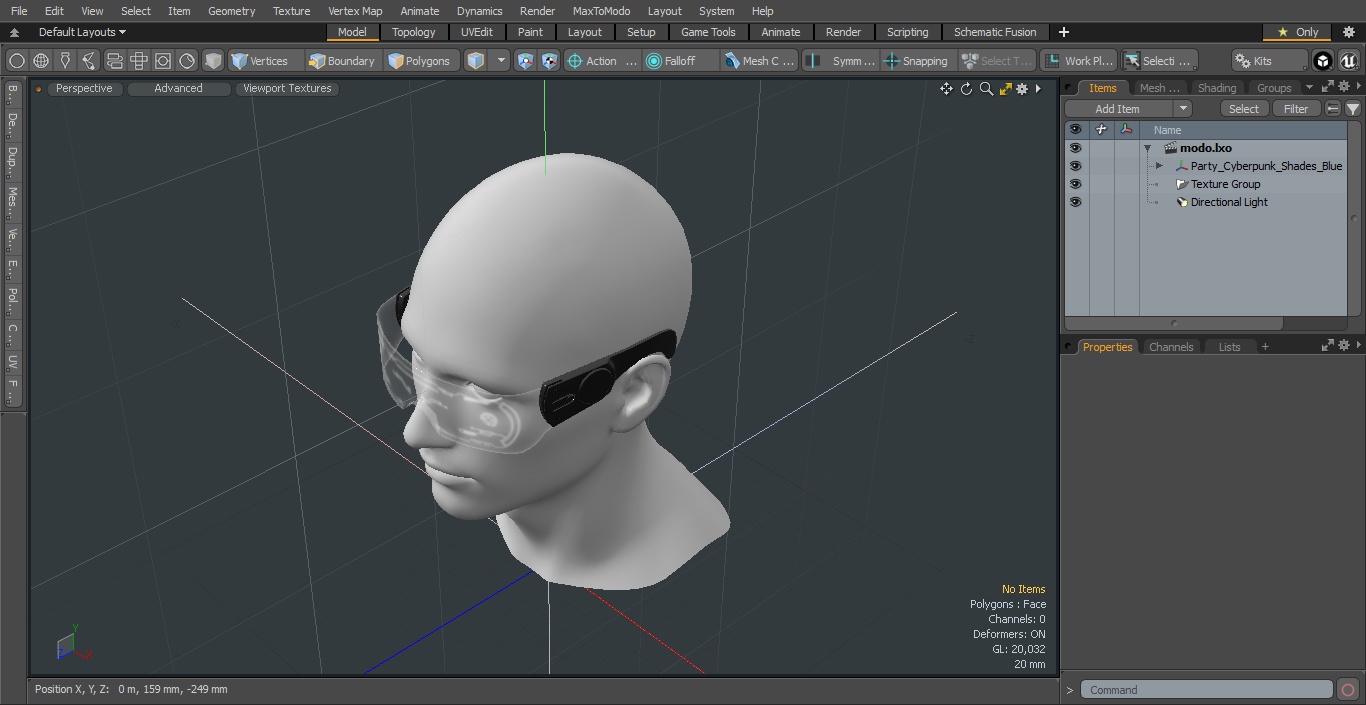Viewport: 1366px width, 705px height.
Task: Select the pen tool icon in toolbar
Action: [x=65, y=61]
